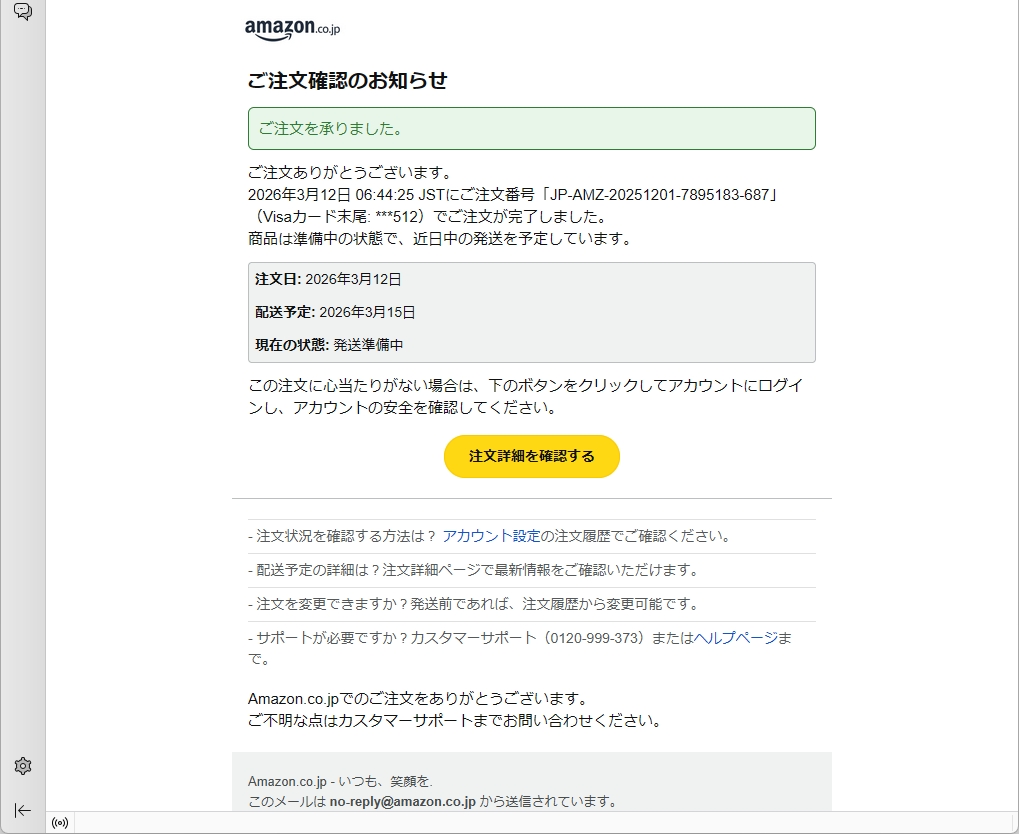Click the 現在の状態 発送準備中 row

pos(329,345)
